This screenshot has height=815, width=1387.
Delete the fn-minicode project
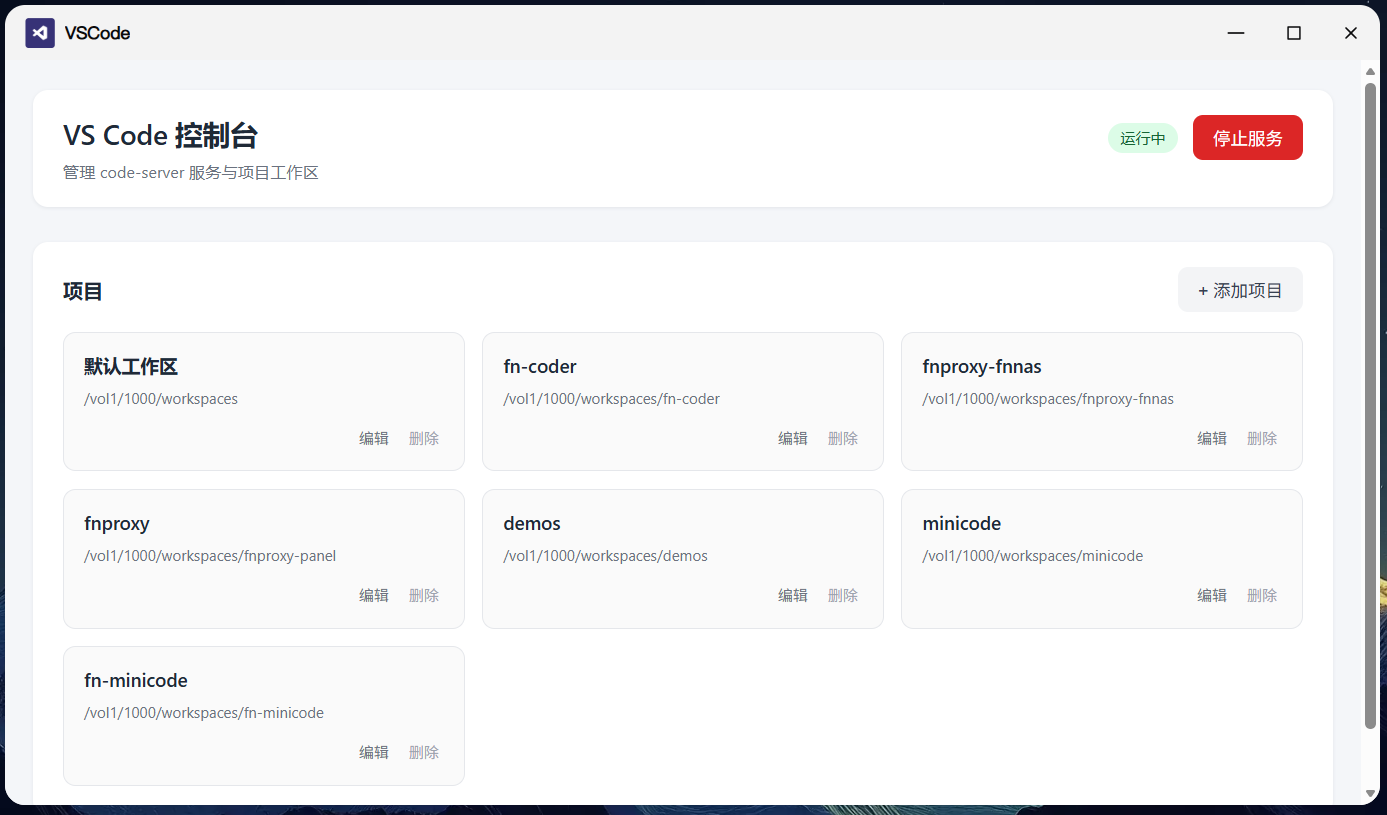424,752
